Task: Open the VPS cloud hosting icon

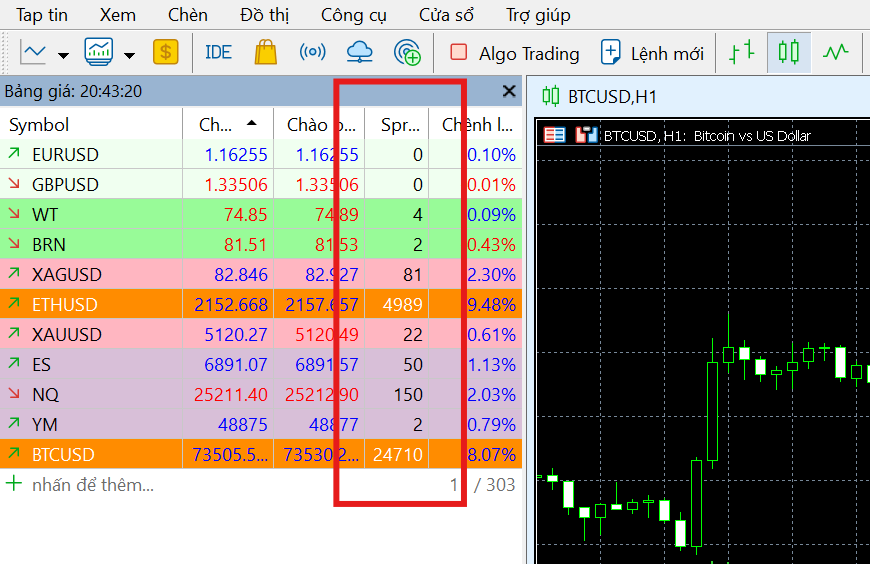Action: [360, 52]
